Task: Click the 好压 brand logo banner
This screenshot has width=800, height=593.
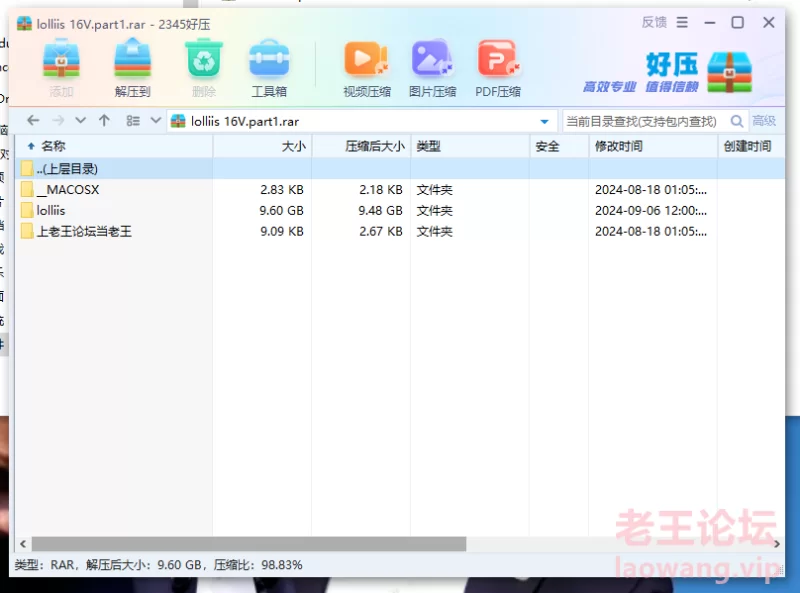Action: point(667,72)
